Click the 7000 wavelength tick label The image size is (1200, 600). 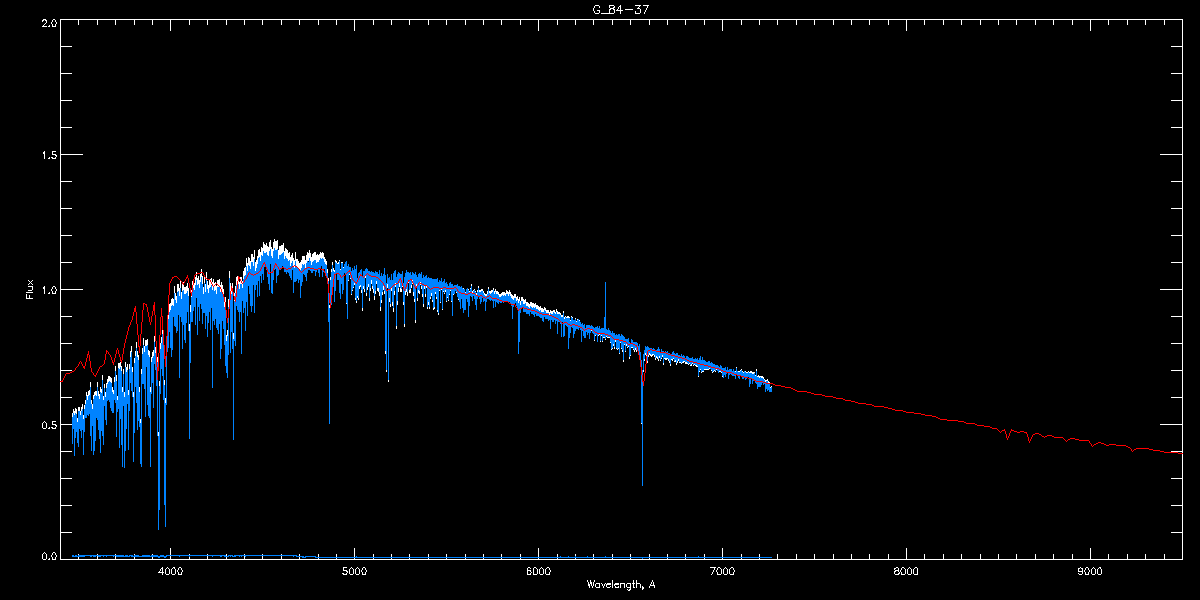click(722, 572)
